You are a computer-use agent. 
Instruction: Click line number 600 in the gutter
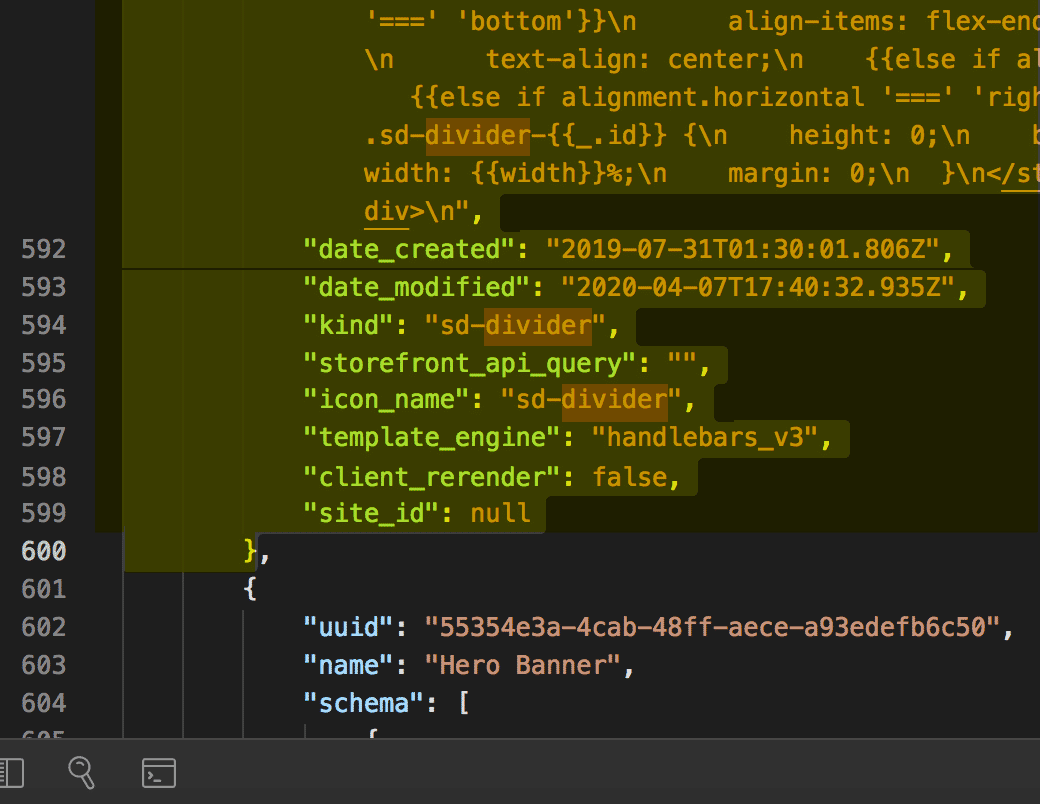click(x=44, y=551)
